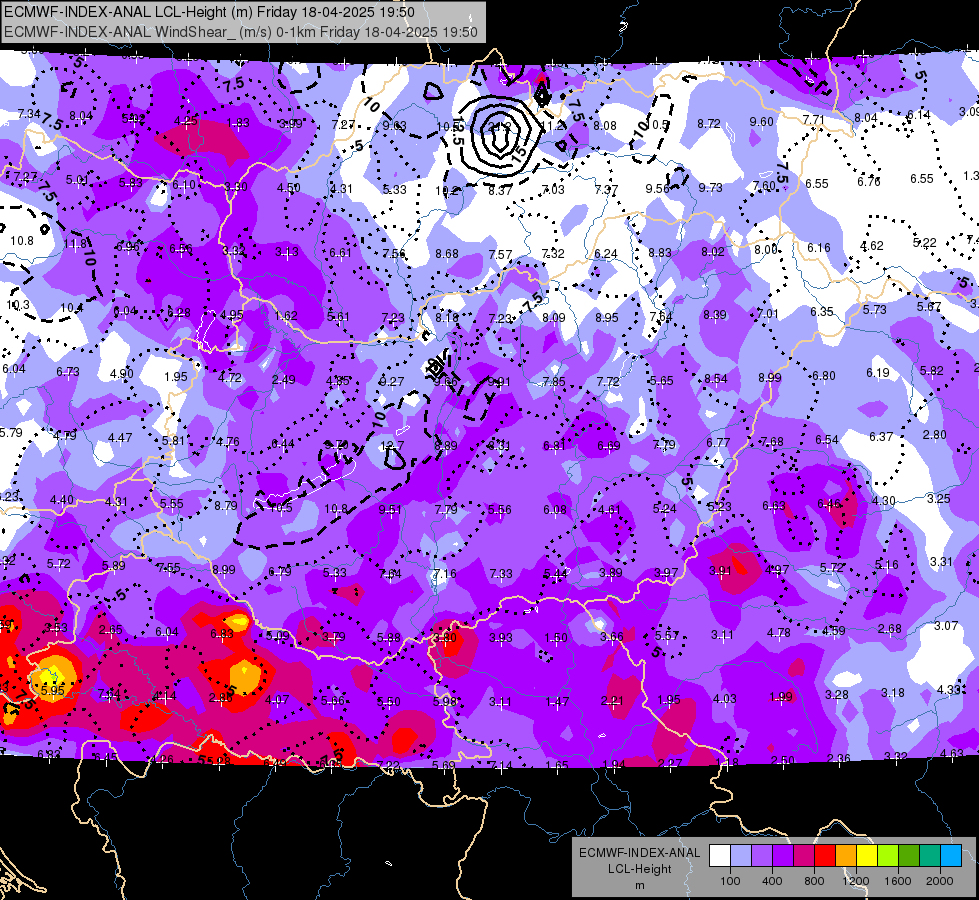Click the teal legend swatch
The image size is (979, 900).
point(930,856)
